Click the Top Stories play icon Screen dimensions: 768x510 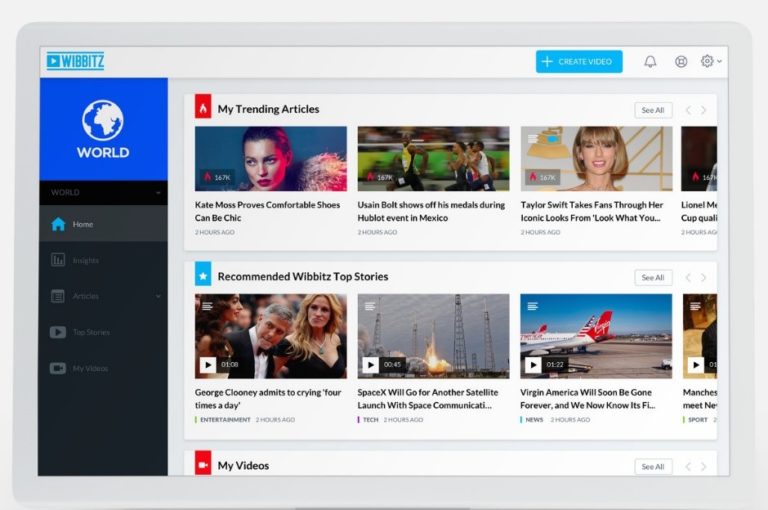pos(58,332)
